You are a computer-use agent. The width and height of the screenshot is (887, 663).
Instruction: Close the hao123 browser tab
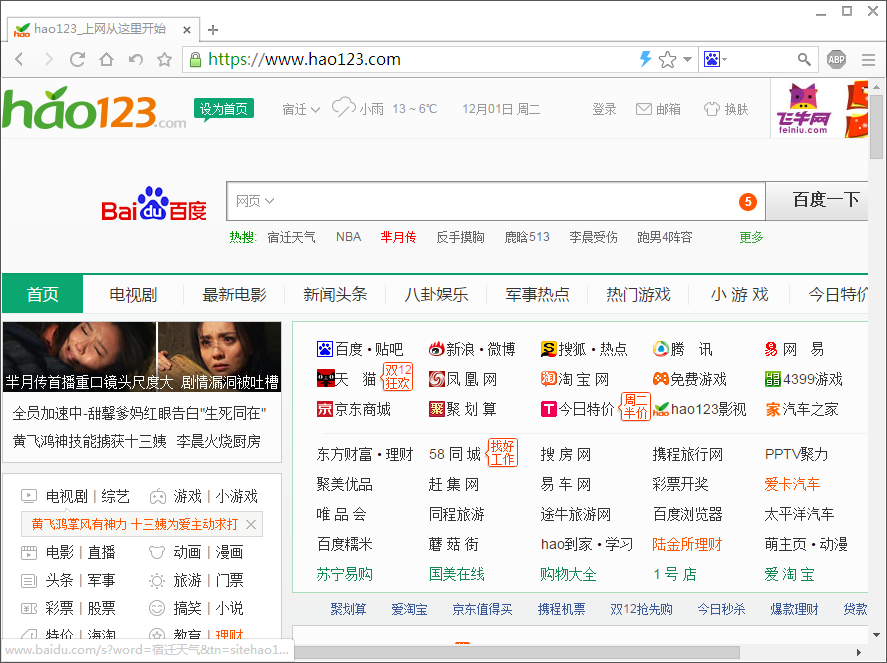click(187, 29)
